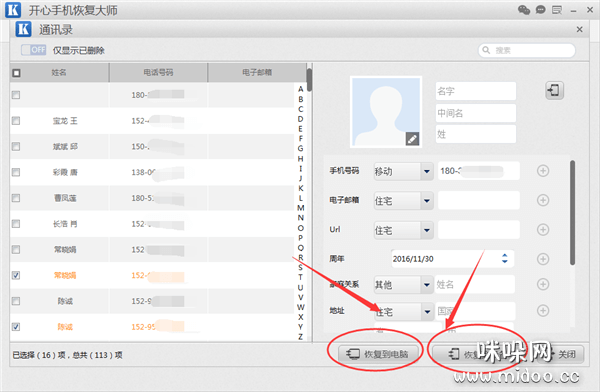Image resolution: width=600 pixels, height=392 pixels.
Task: Select the 斌斌 邱 contact name
Action: [65, 147]
